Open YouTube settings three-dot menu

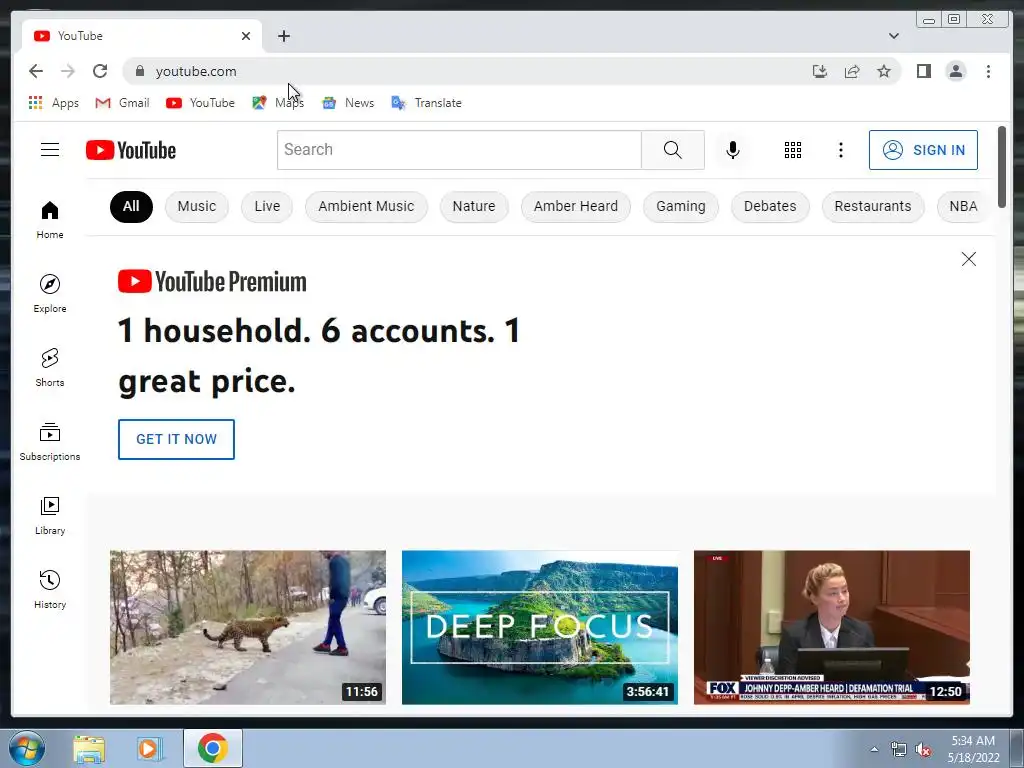840,150
